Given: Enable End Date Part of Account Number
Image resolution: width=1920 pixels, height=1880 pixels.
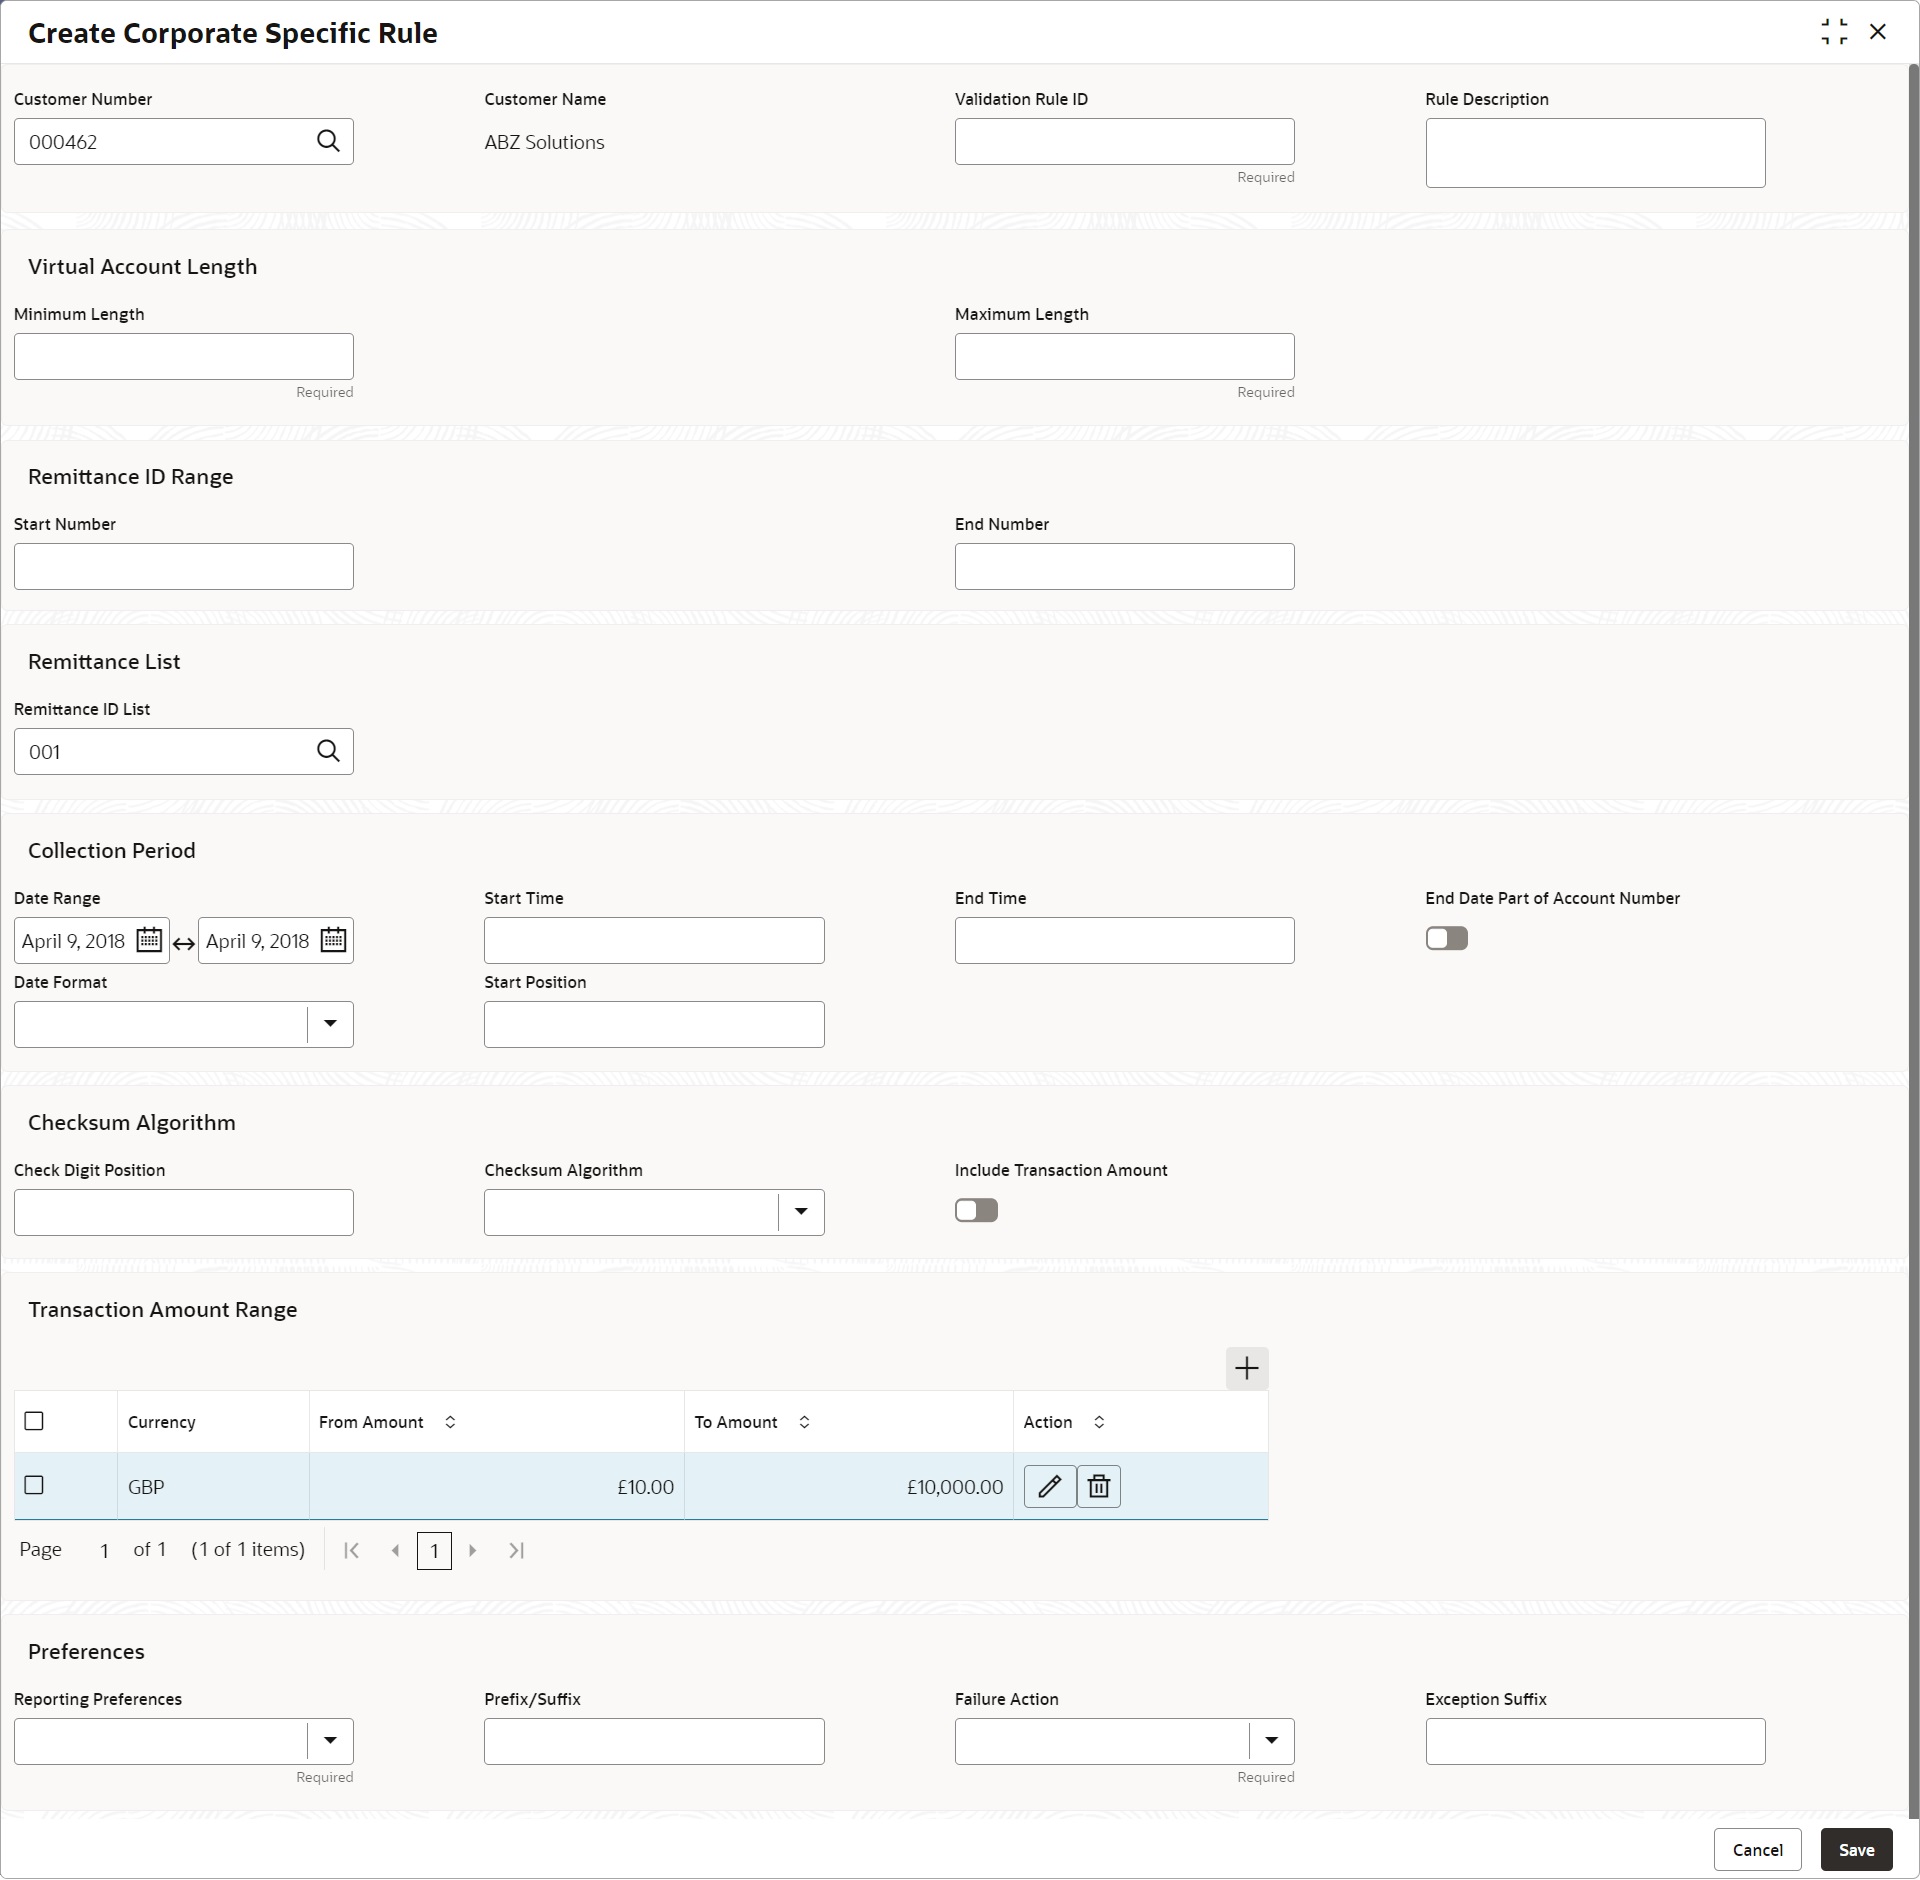Looking at the screenshot, I should [1446, 938].
